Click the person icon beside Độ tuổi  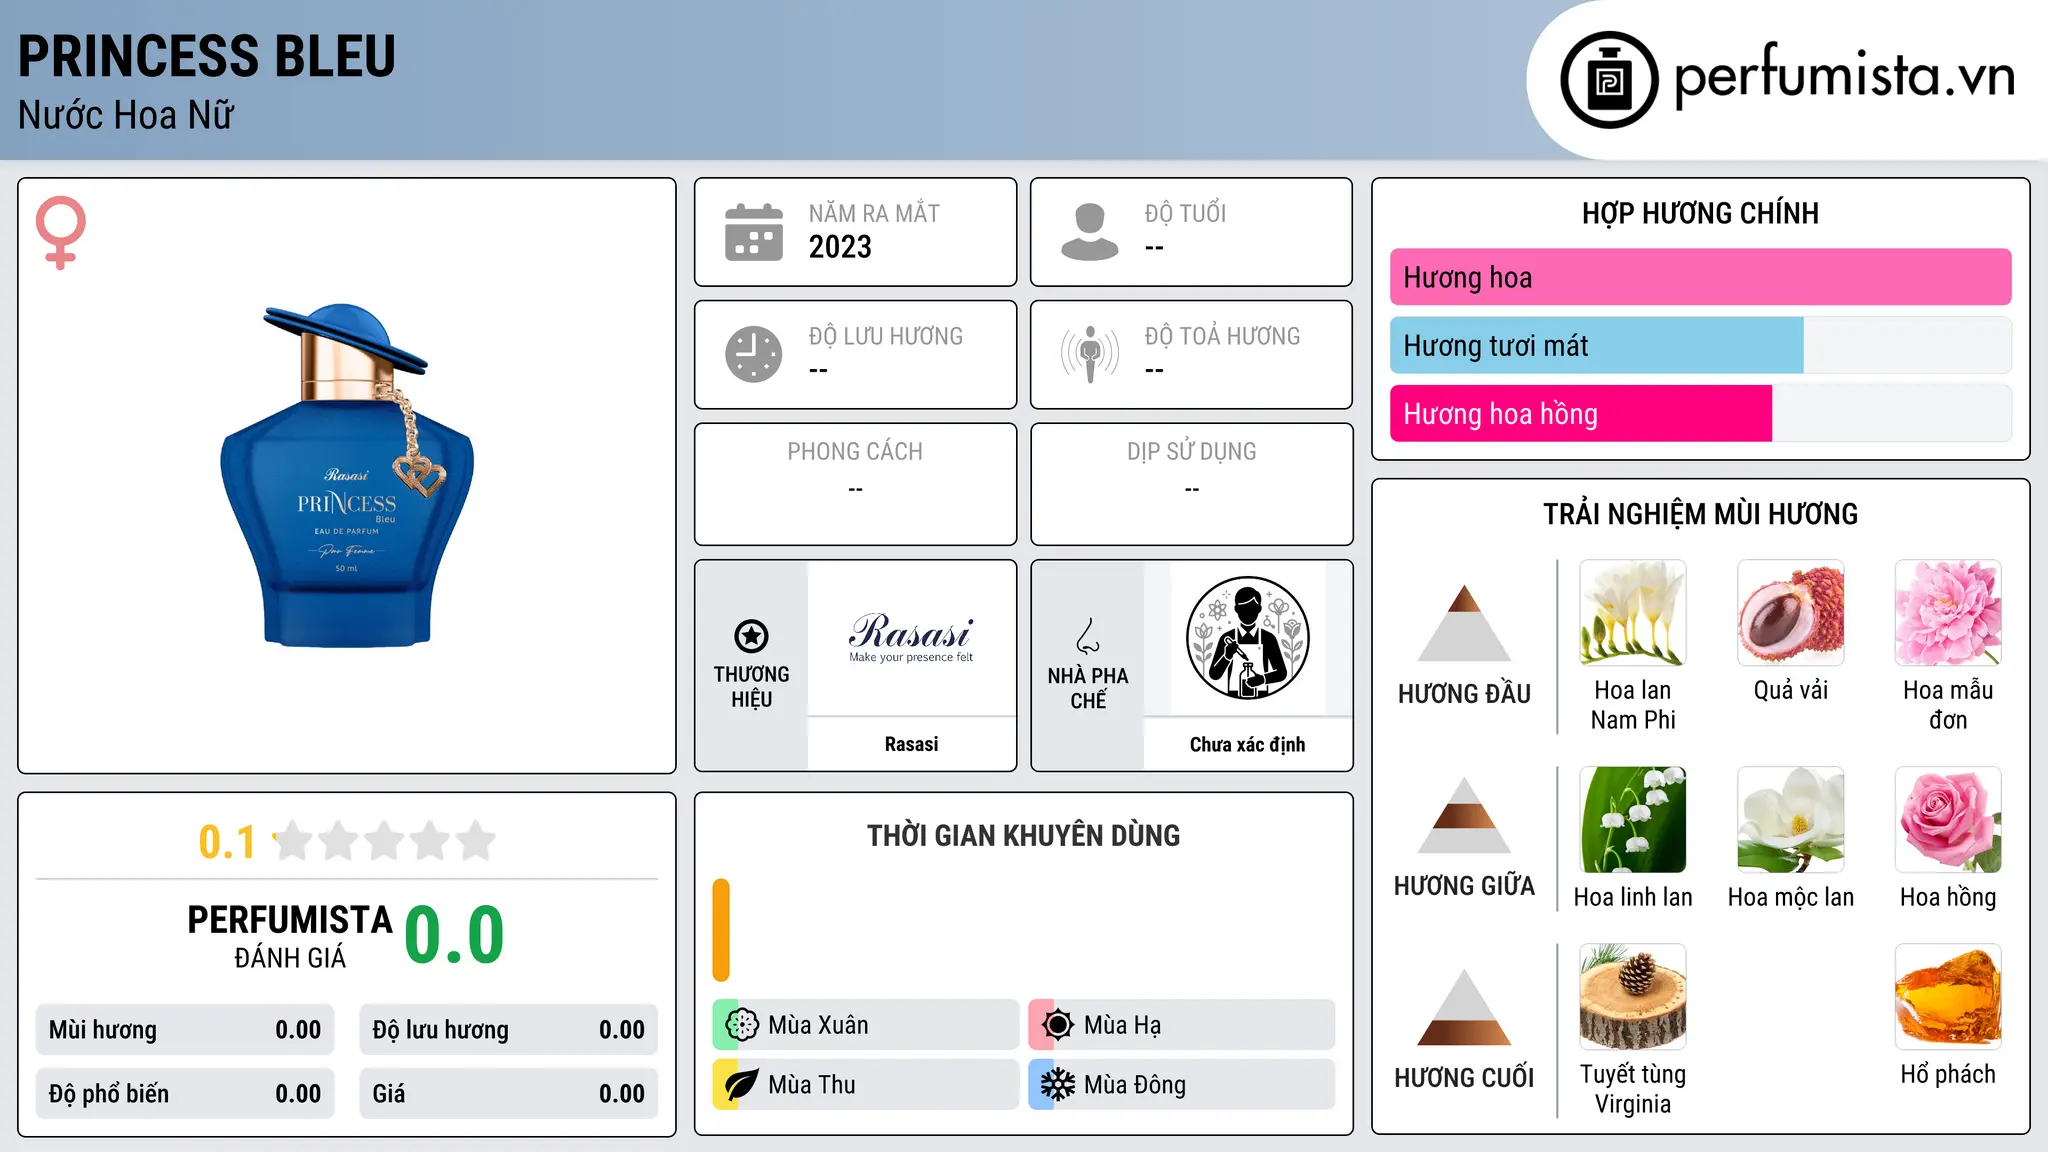(x=1089, y=232)
